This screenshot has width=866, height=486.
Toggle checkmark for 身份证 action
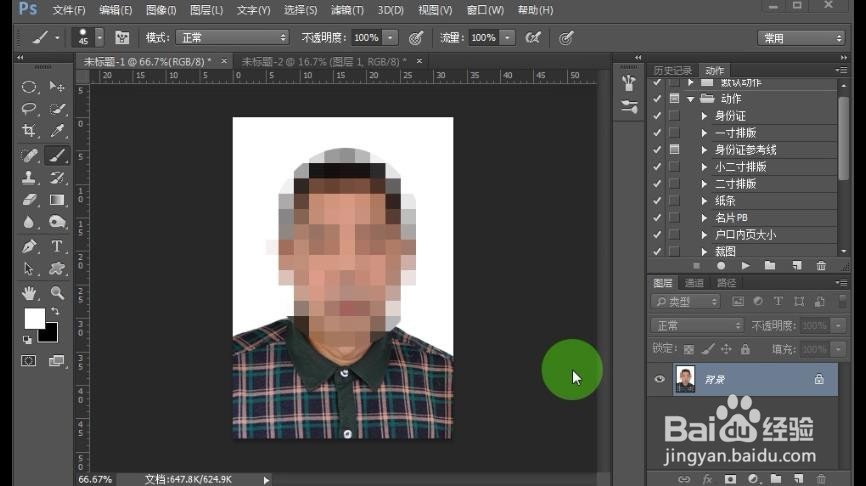(x=657, y=116)
